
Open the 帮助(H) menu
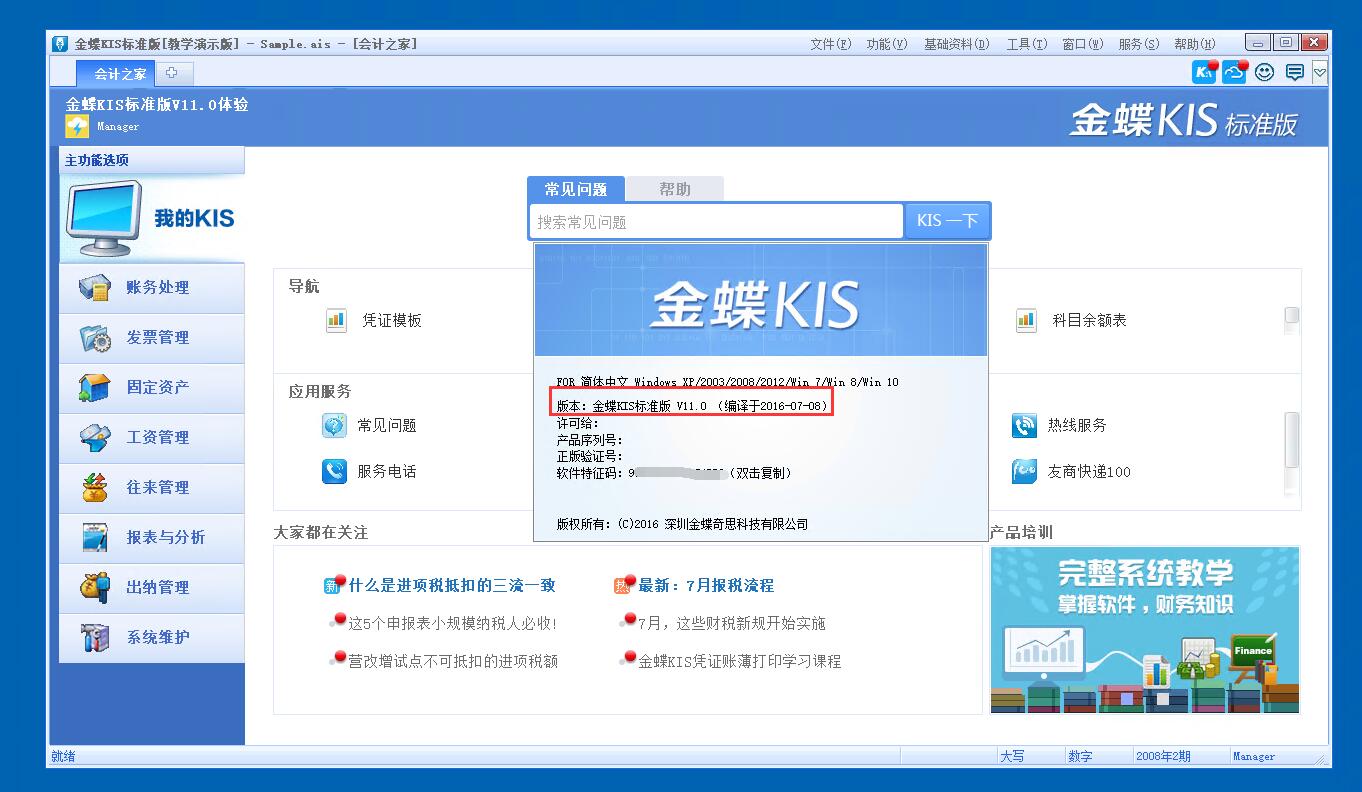tap(1195, 44)
